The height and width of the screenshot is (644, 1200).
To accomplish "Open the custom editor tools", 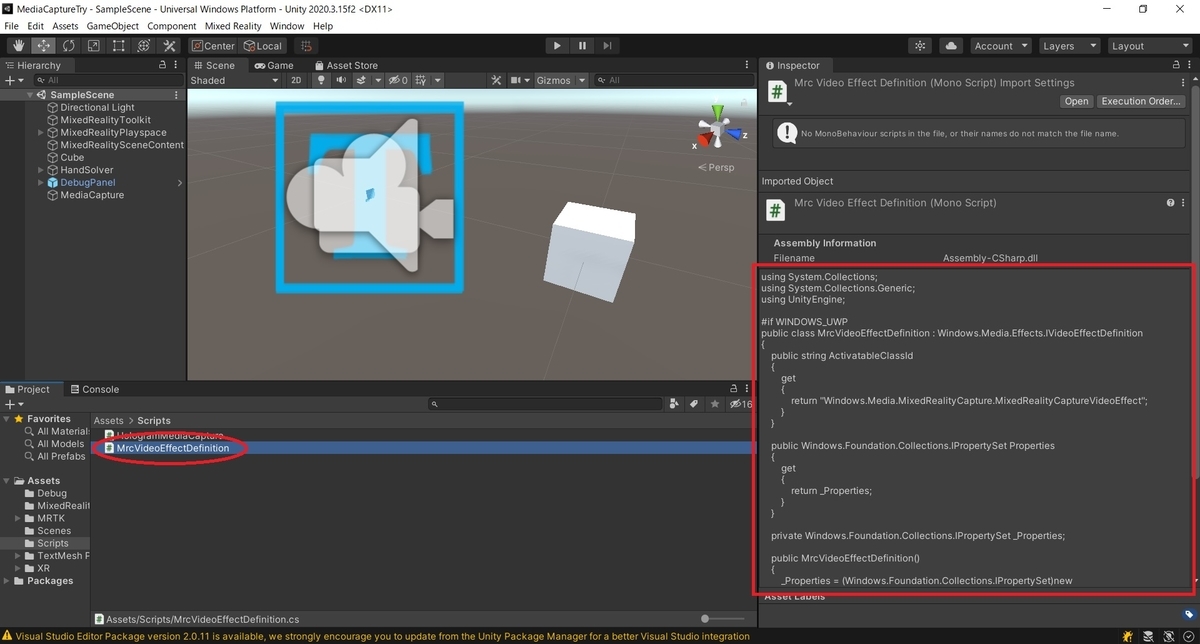I will tap(169, 46).
